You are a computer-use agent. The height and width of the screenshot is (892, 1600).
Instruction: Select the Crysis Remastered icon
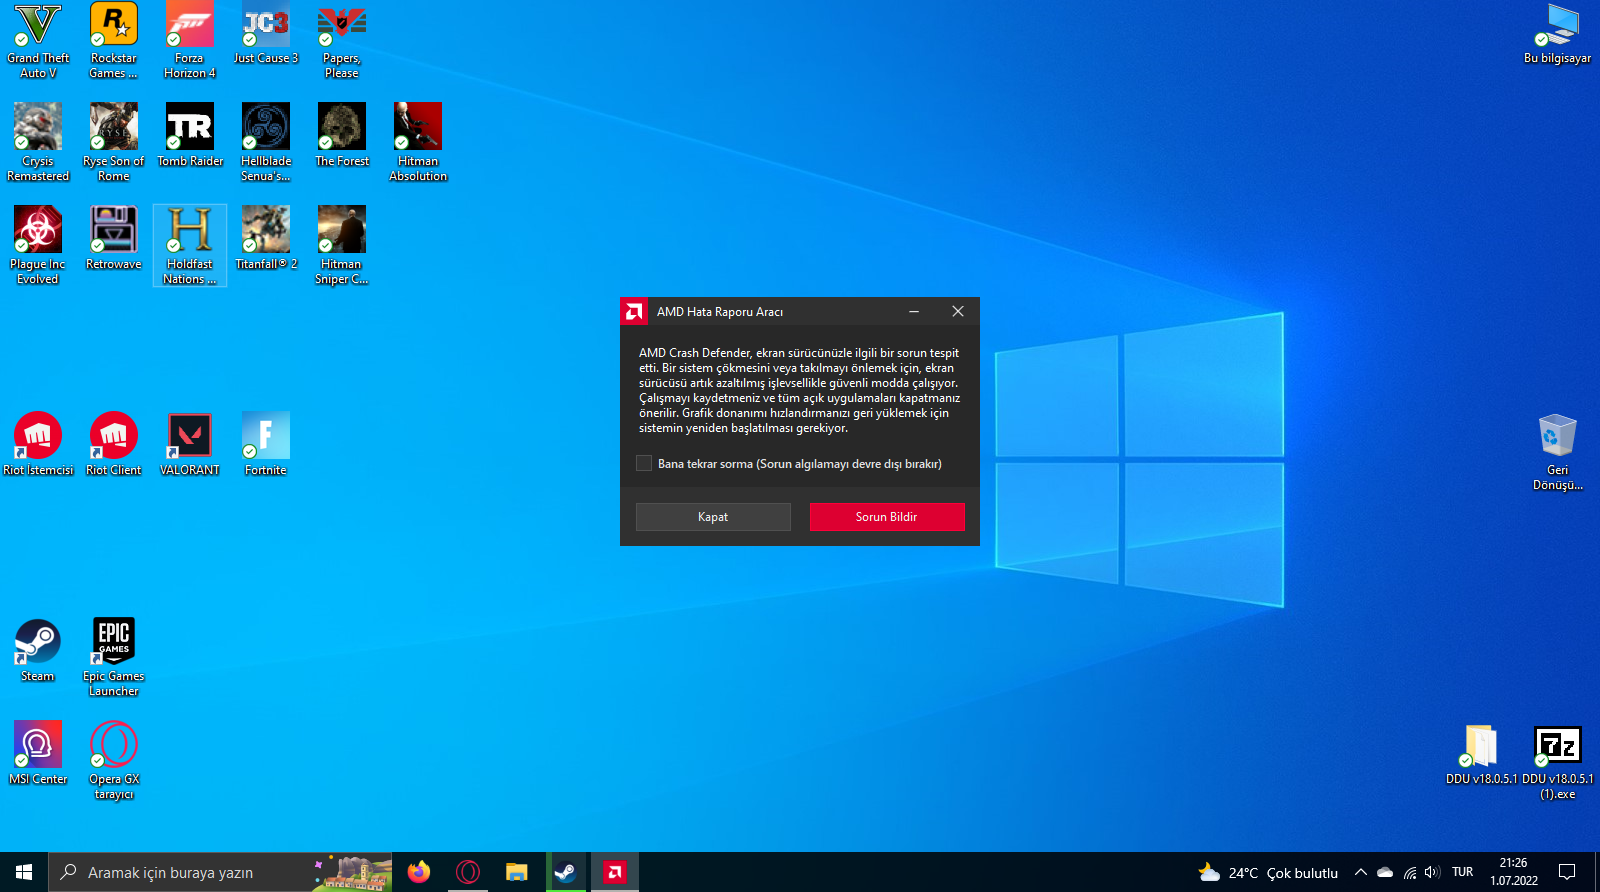click(x=38, y=143)
